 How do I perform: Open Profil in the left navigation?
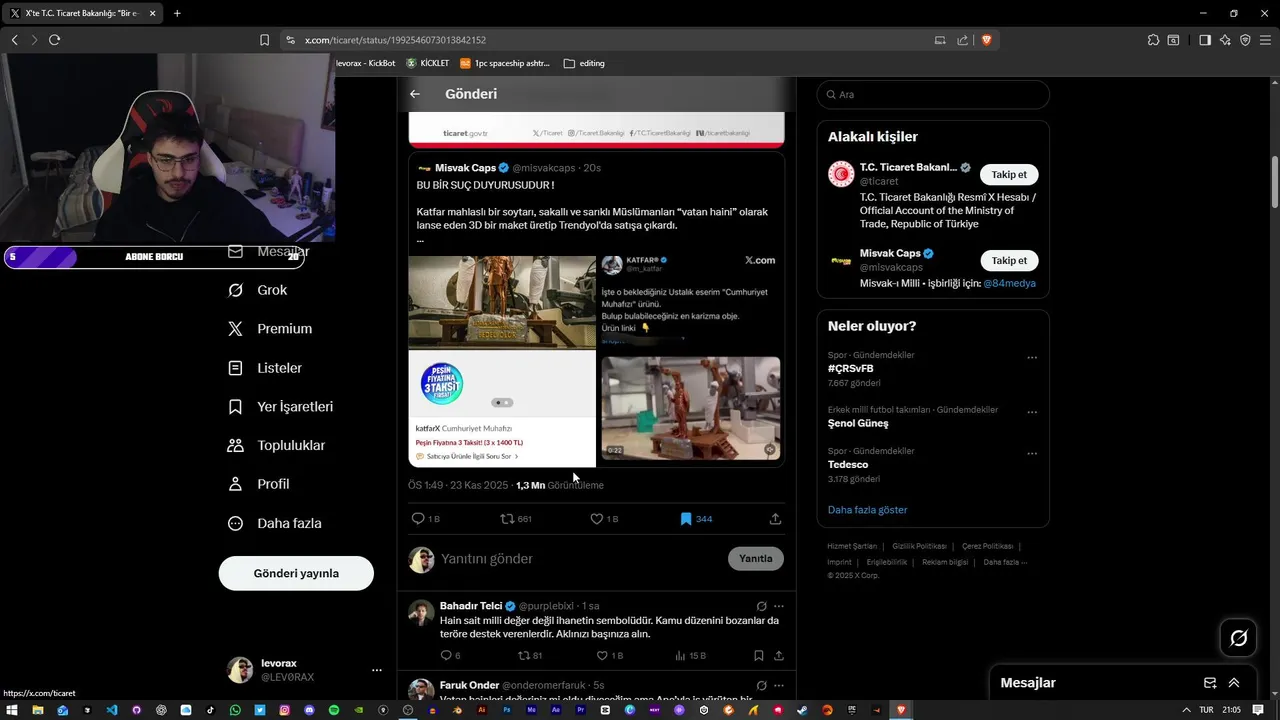(259, 484)
